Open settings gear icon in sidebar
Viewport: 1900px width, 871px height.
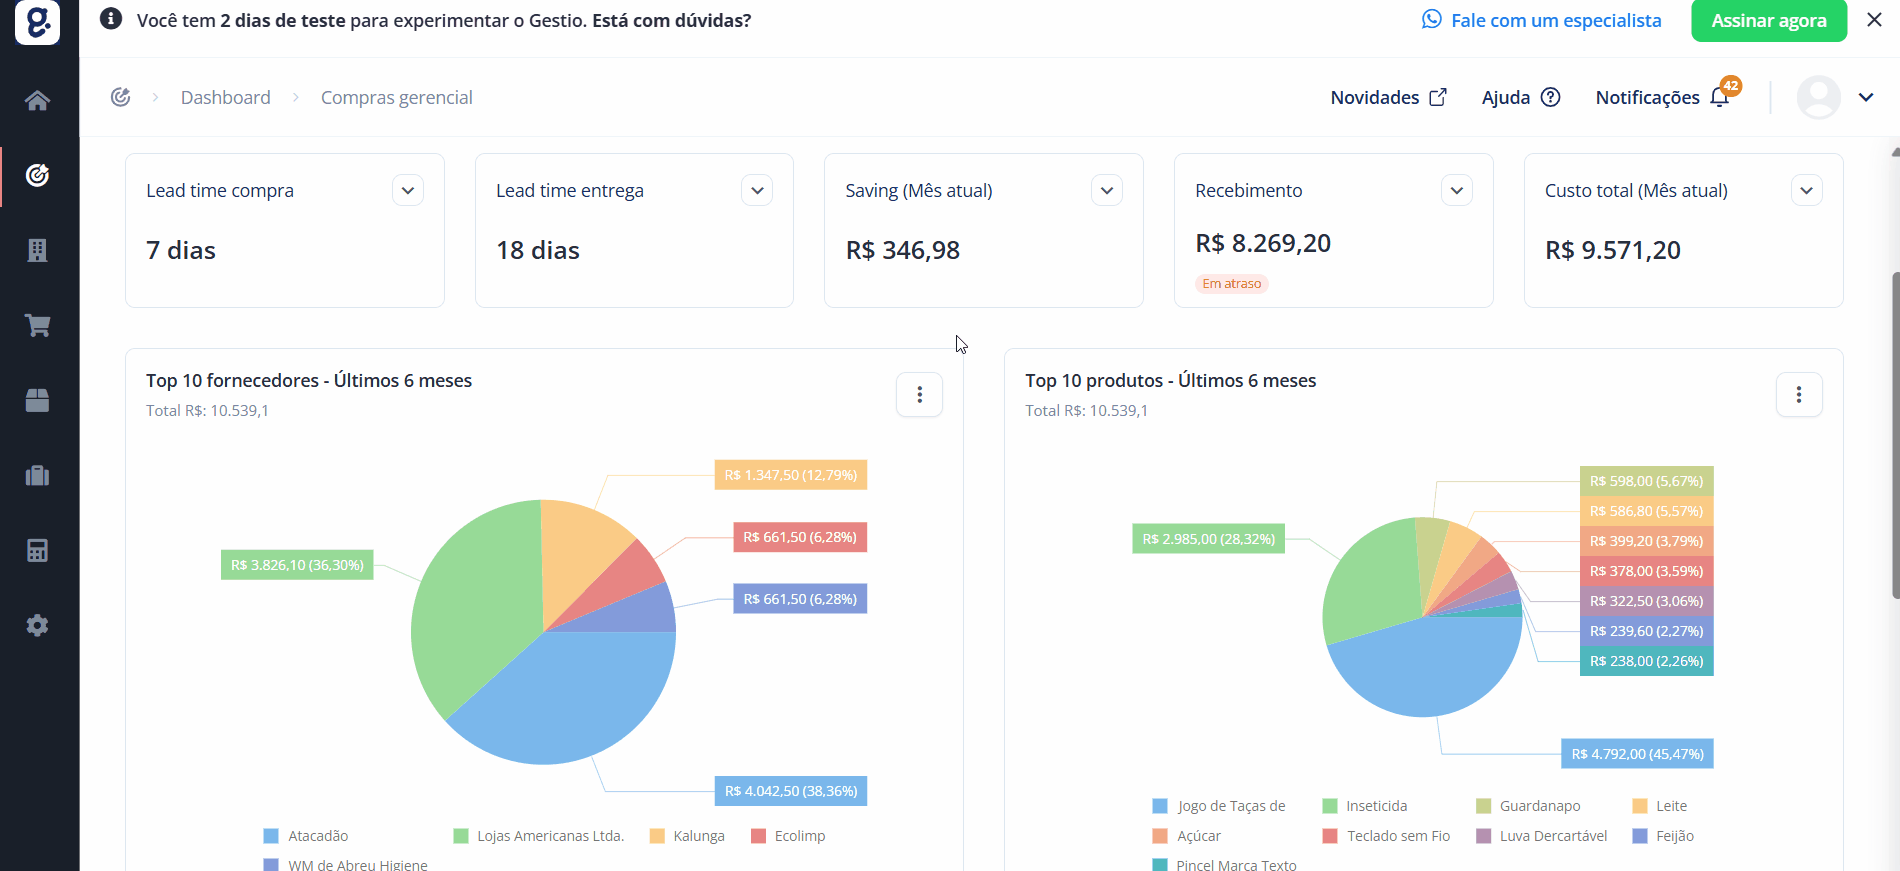[x=37, y=625]
